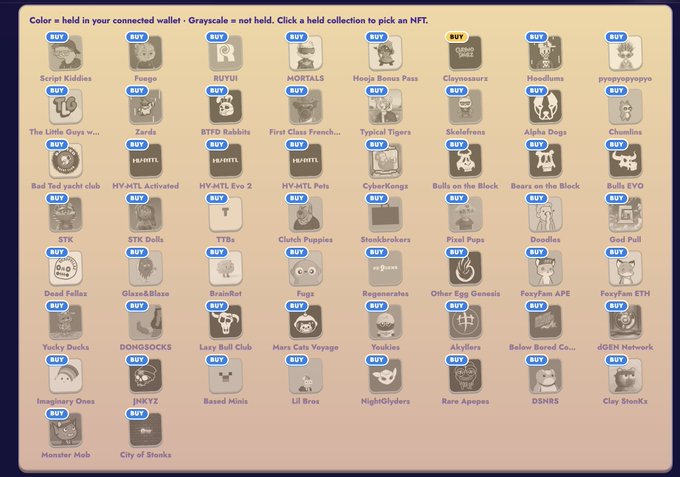Click BUY badge above STK
This screenshot has height=477, width=680.
57,198
